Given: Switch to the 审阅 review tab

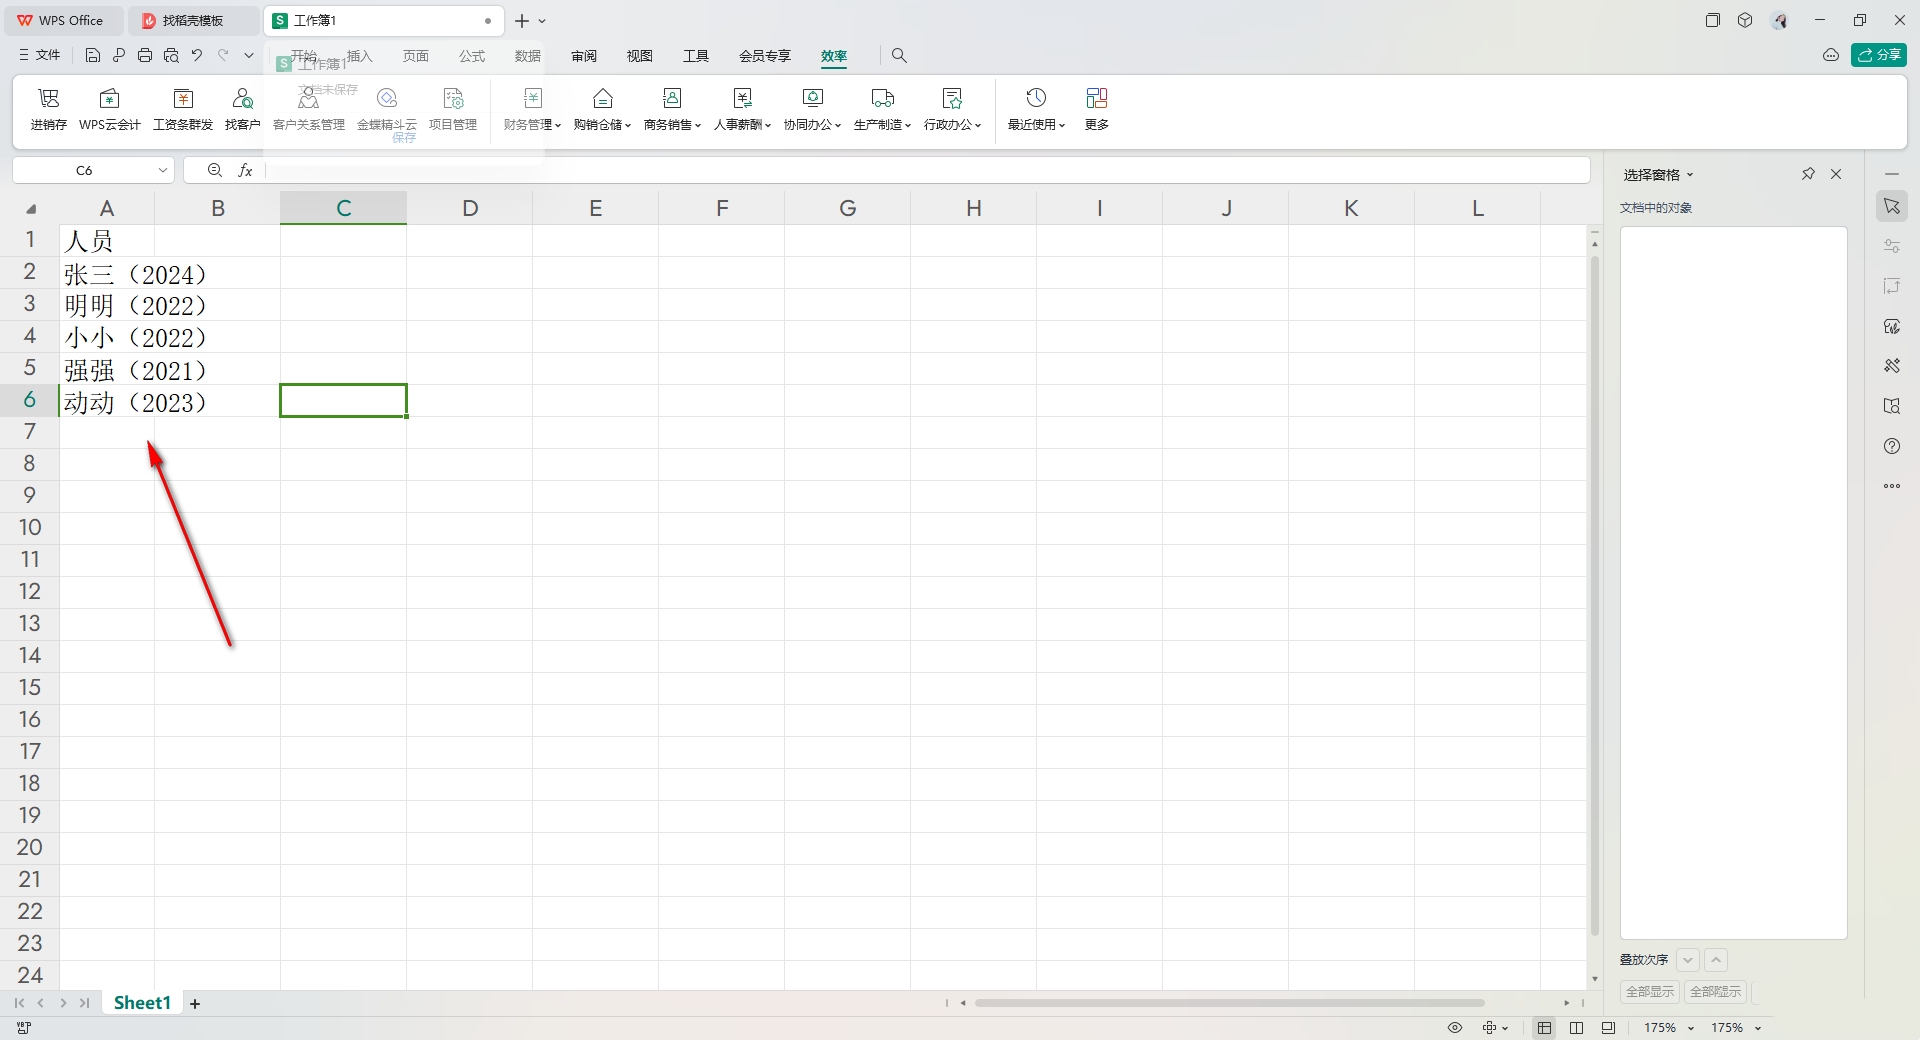Looking at the screenshot, I should click(584, 56).
